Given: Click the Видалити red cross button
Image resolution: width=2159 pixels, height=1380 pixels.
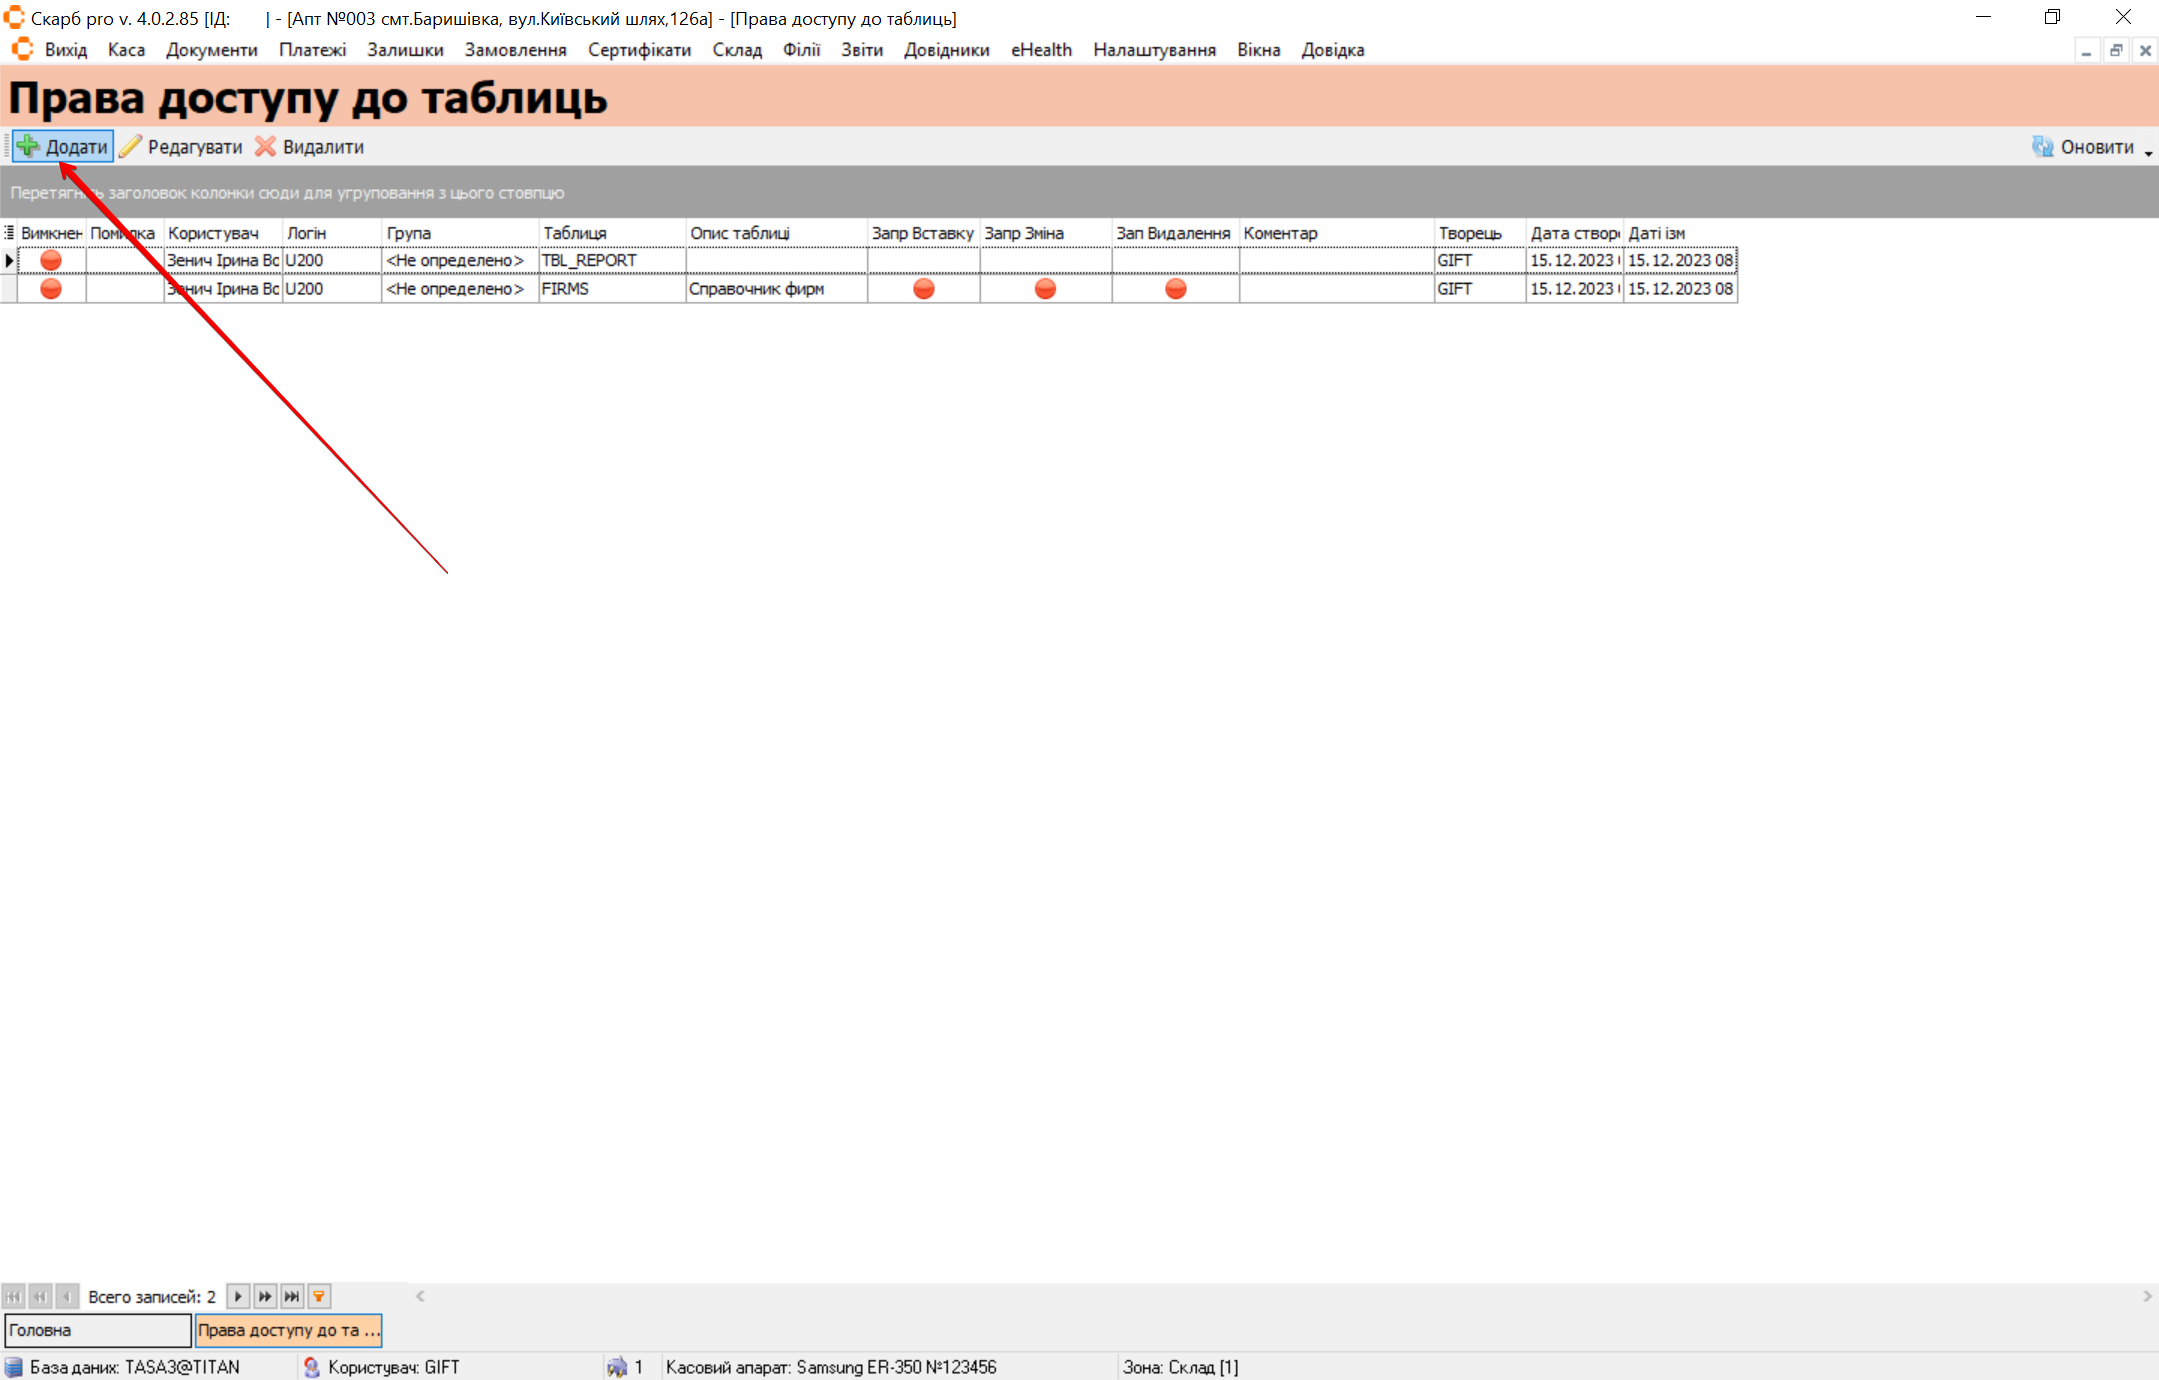Looking at the screenshot, I should tap(310, 147).
